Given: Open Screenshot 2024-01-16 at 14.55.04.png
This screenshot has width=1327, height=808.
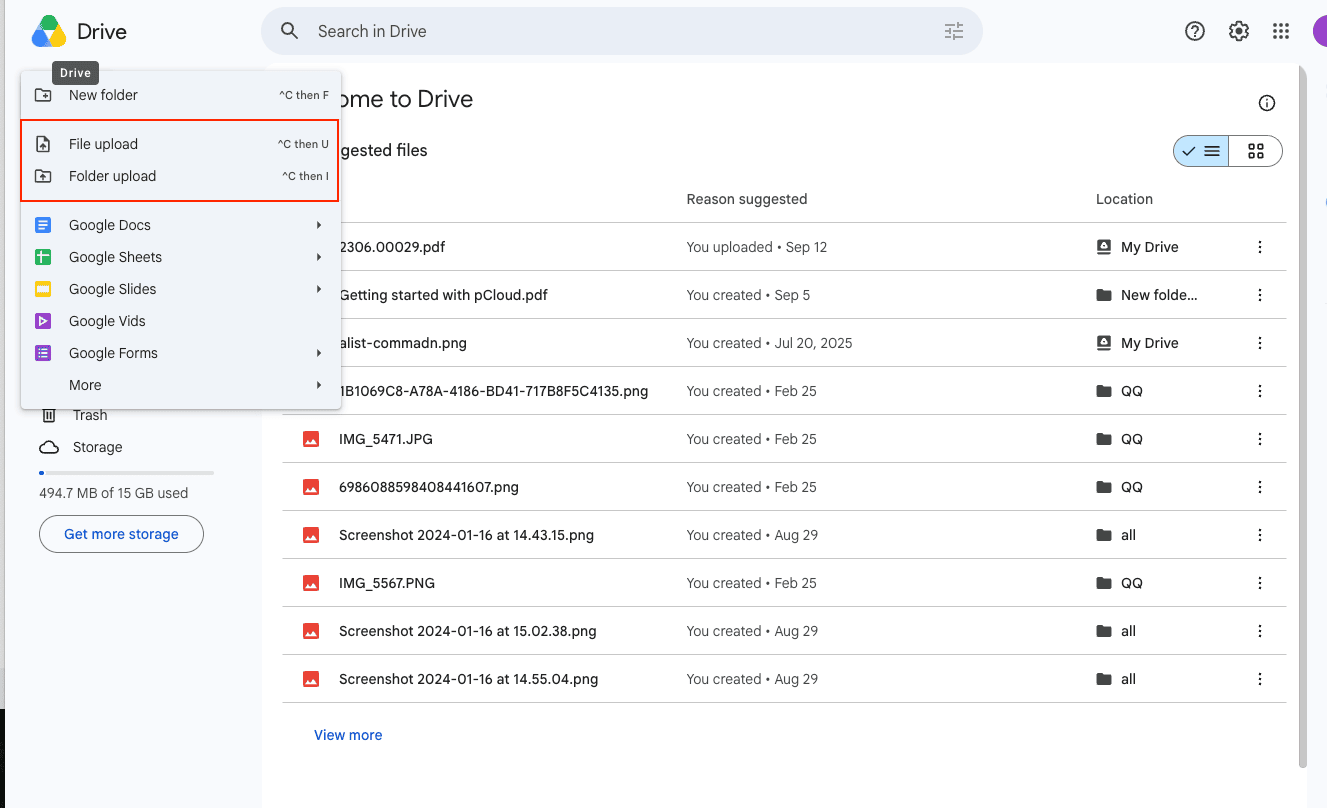Looking at the screenshot, I should (469, 679).
